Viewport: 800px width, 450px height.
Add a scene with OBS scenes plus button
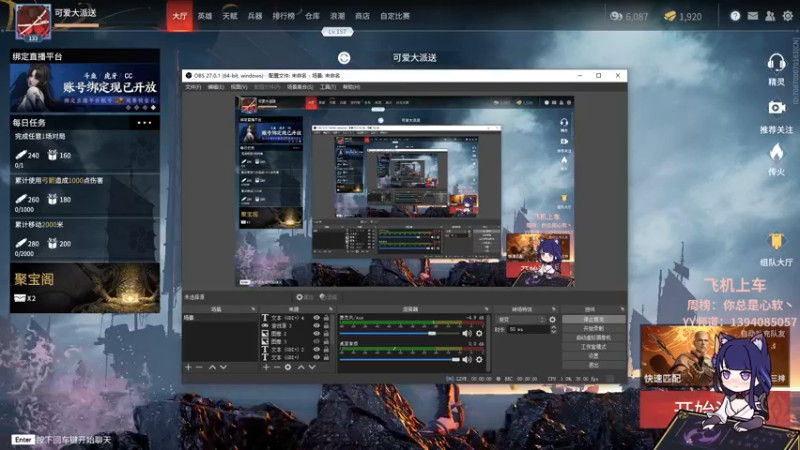point(188,367)
